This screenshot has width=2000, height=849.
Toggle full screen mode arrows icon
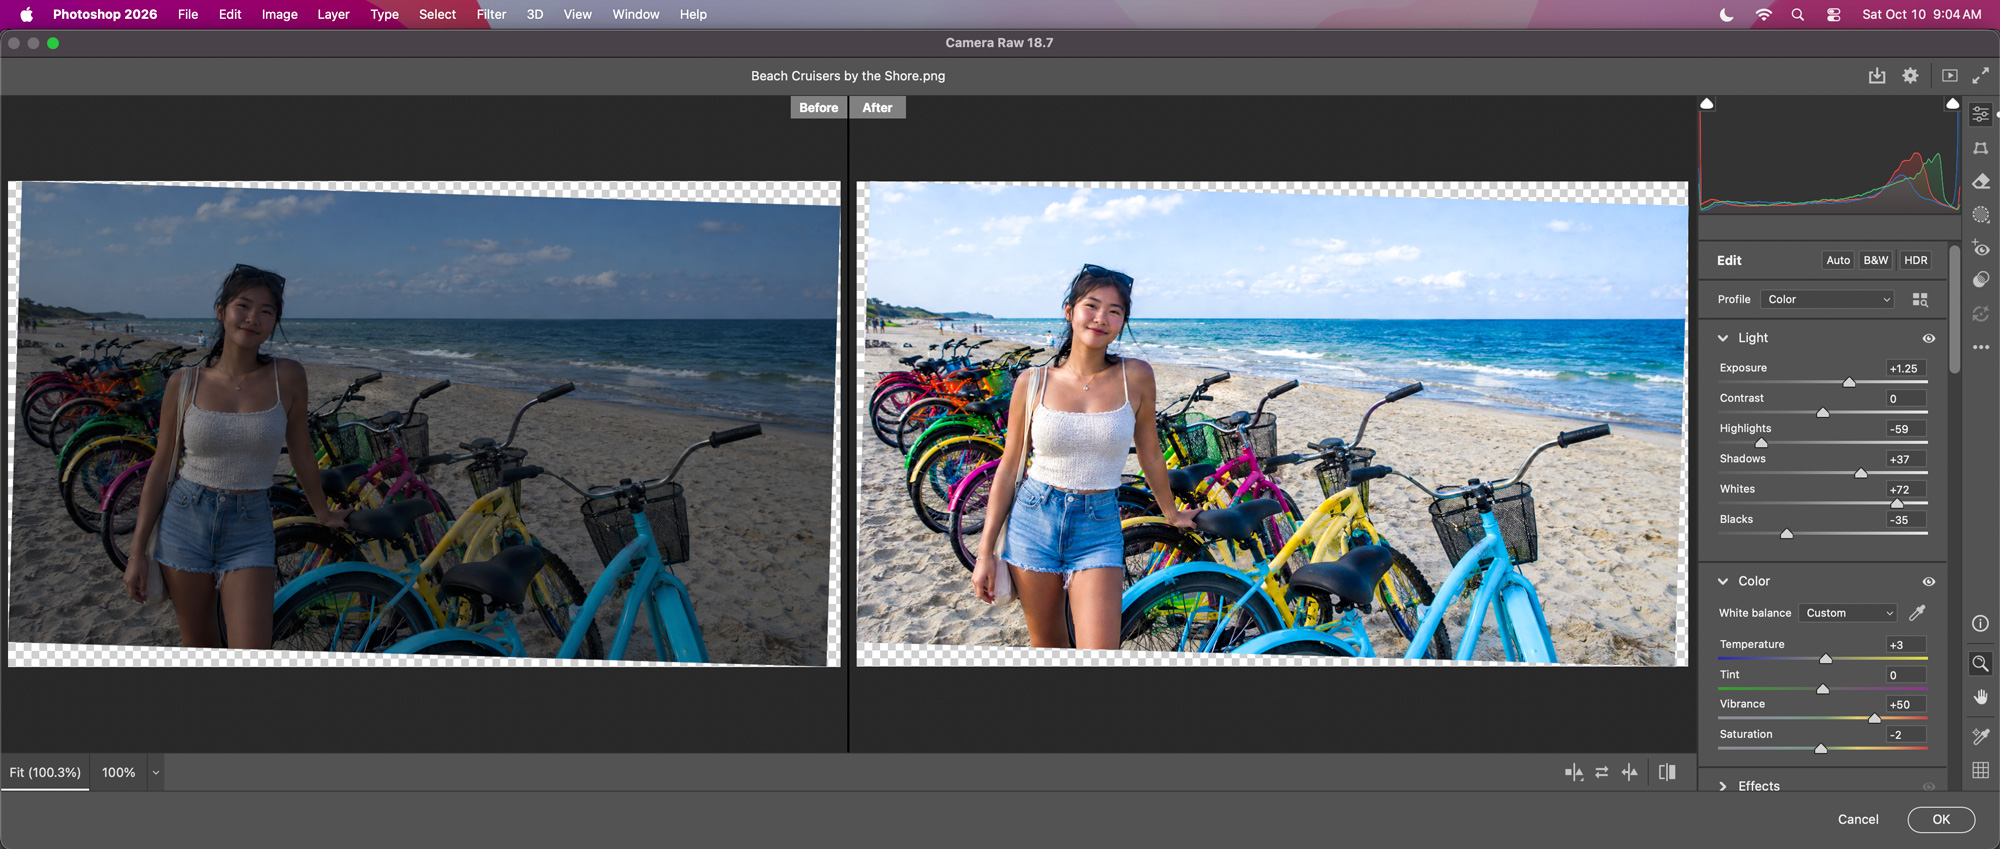click(x=1980, y=76)
